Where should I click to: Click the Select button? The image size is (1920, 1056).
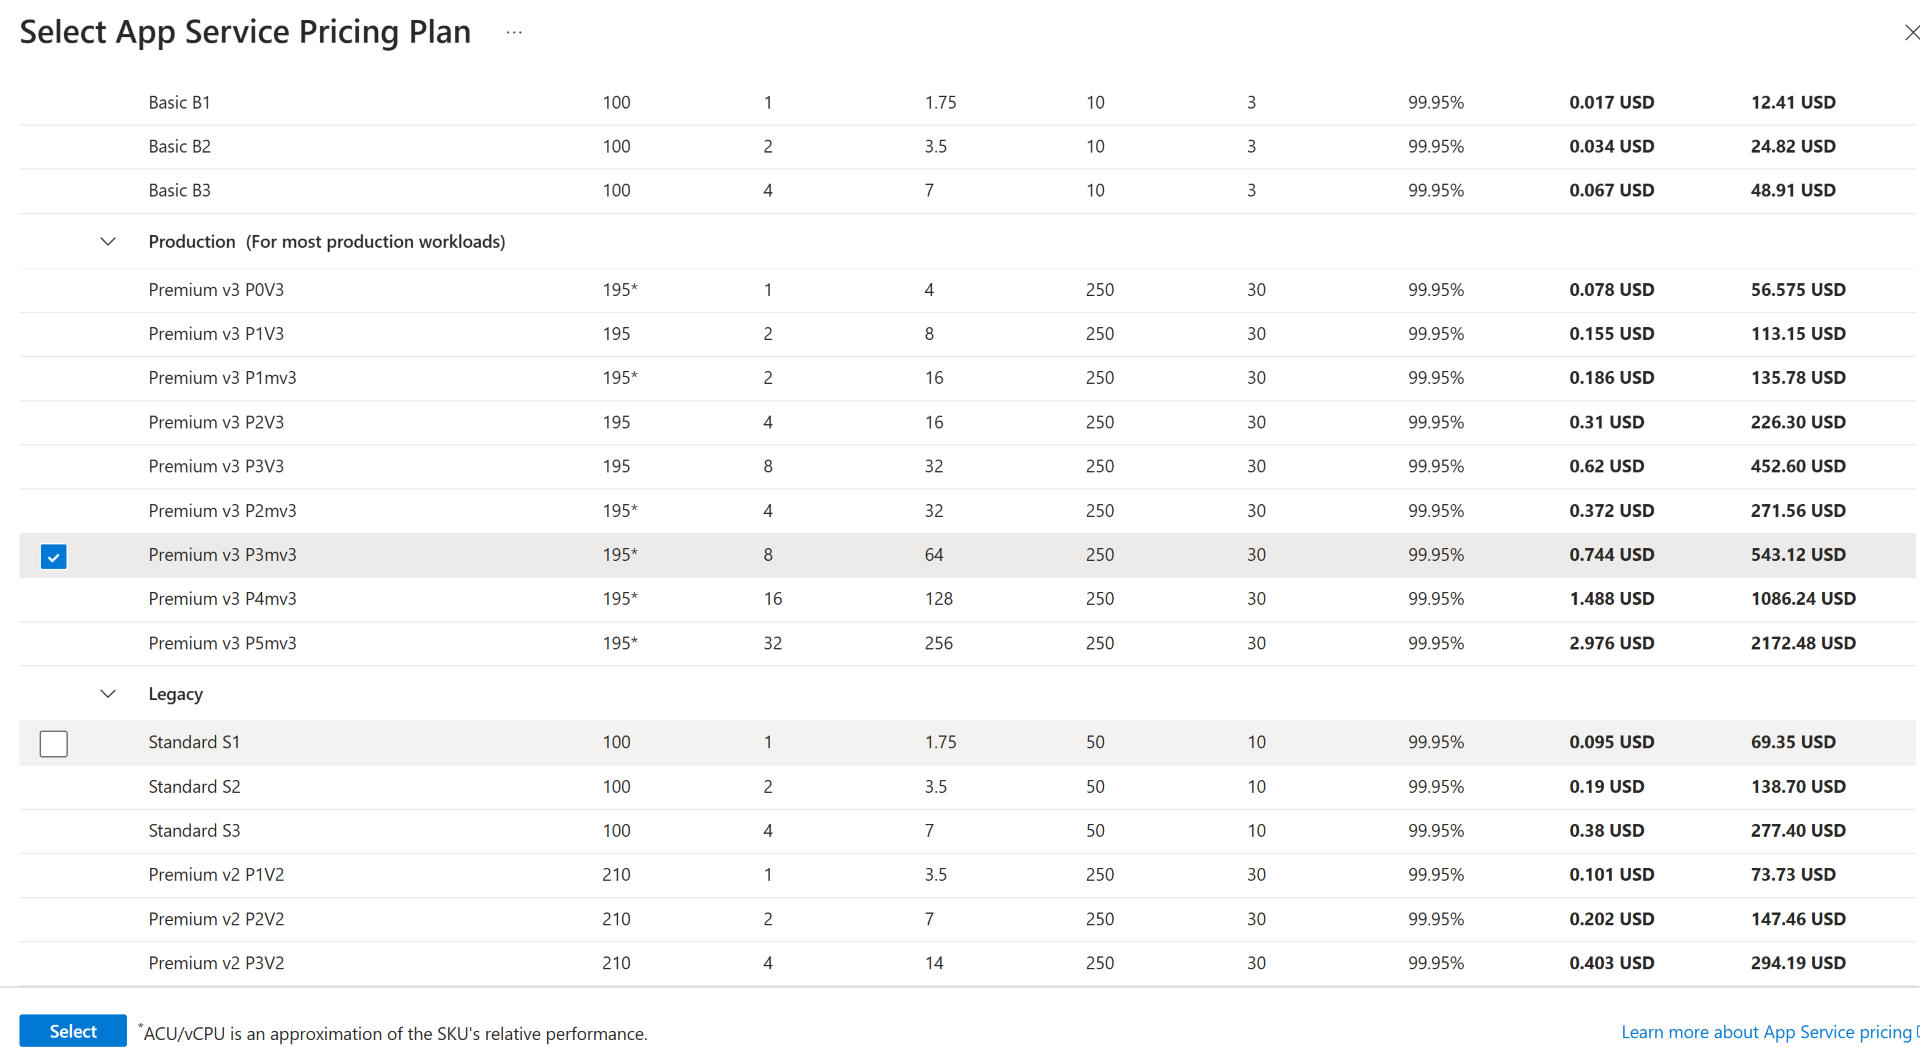point(73,1031)
